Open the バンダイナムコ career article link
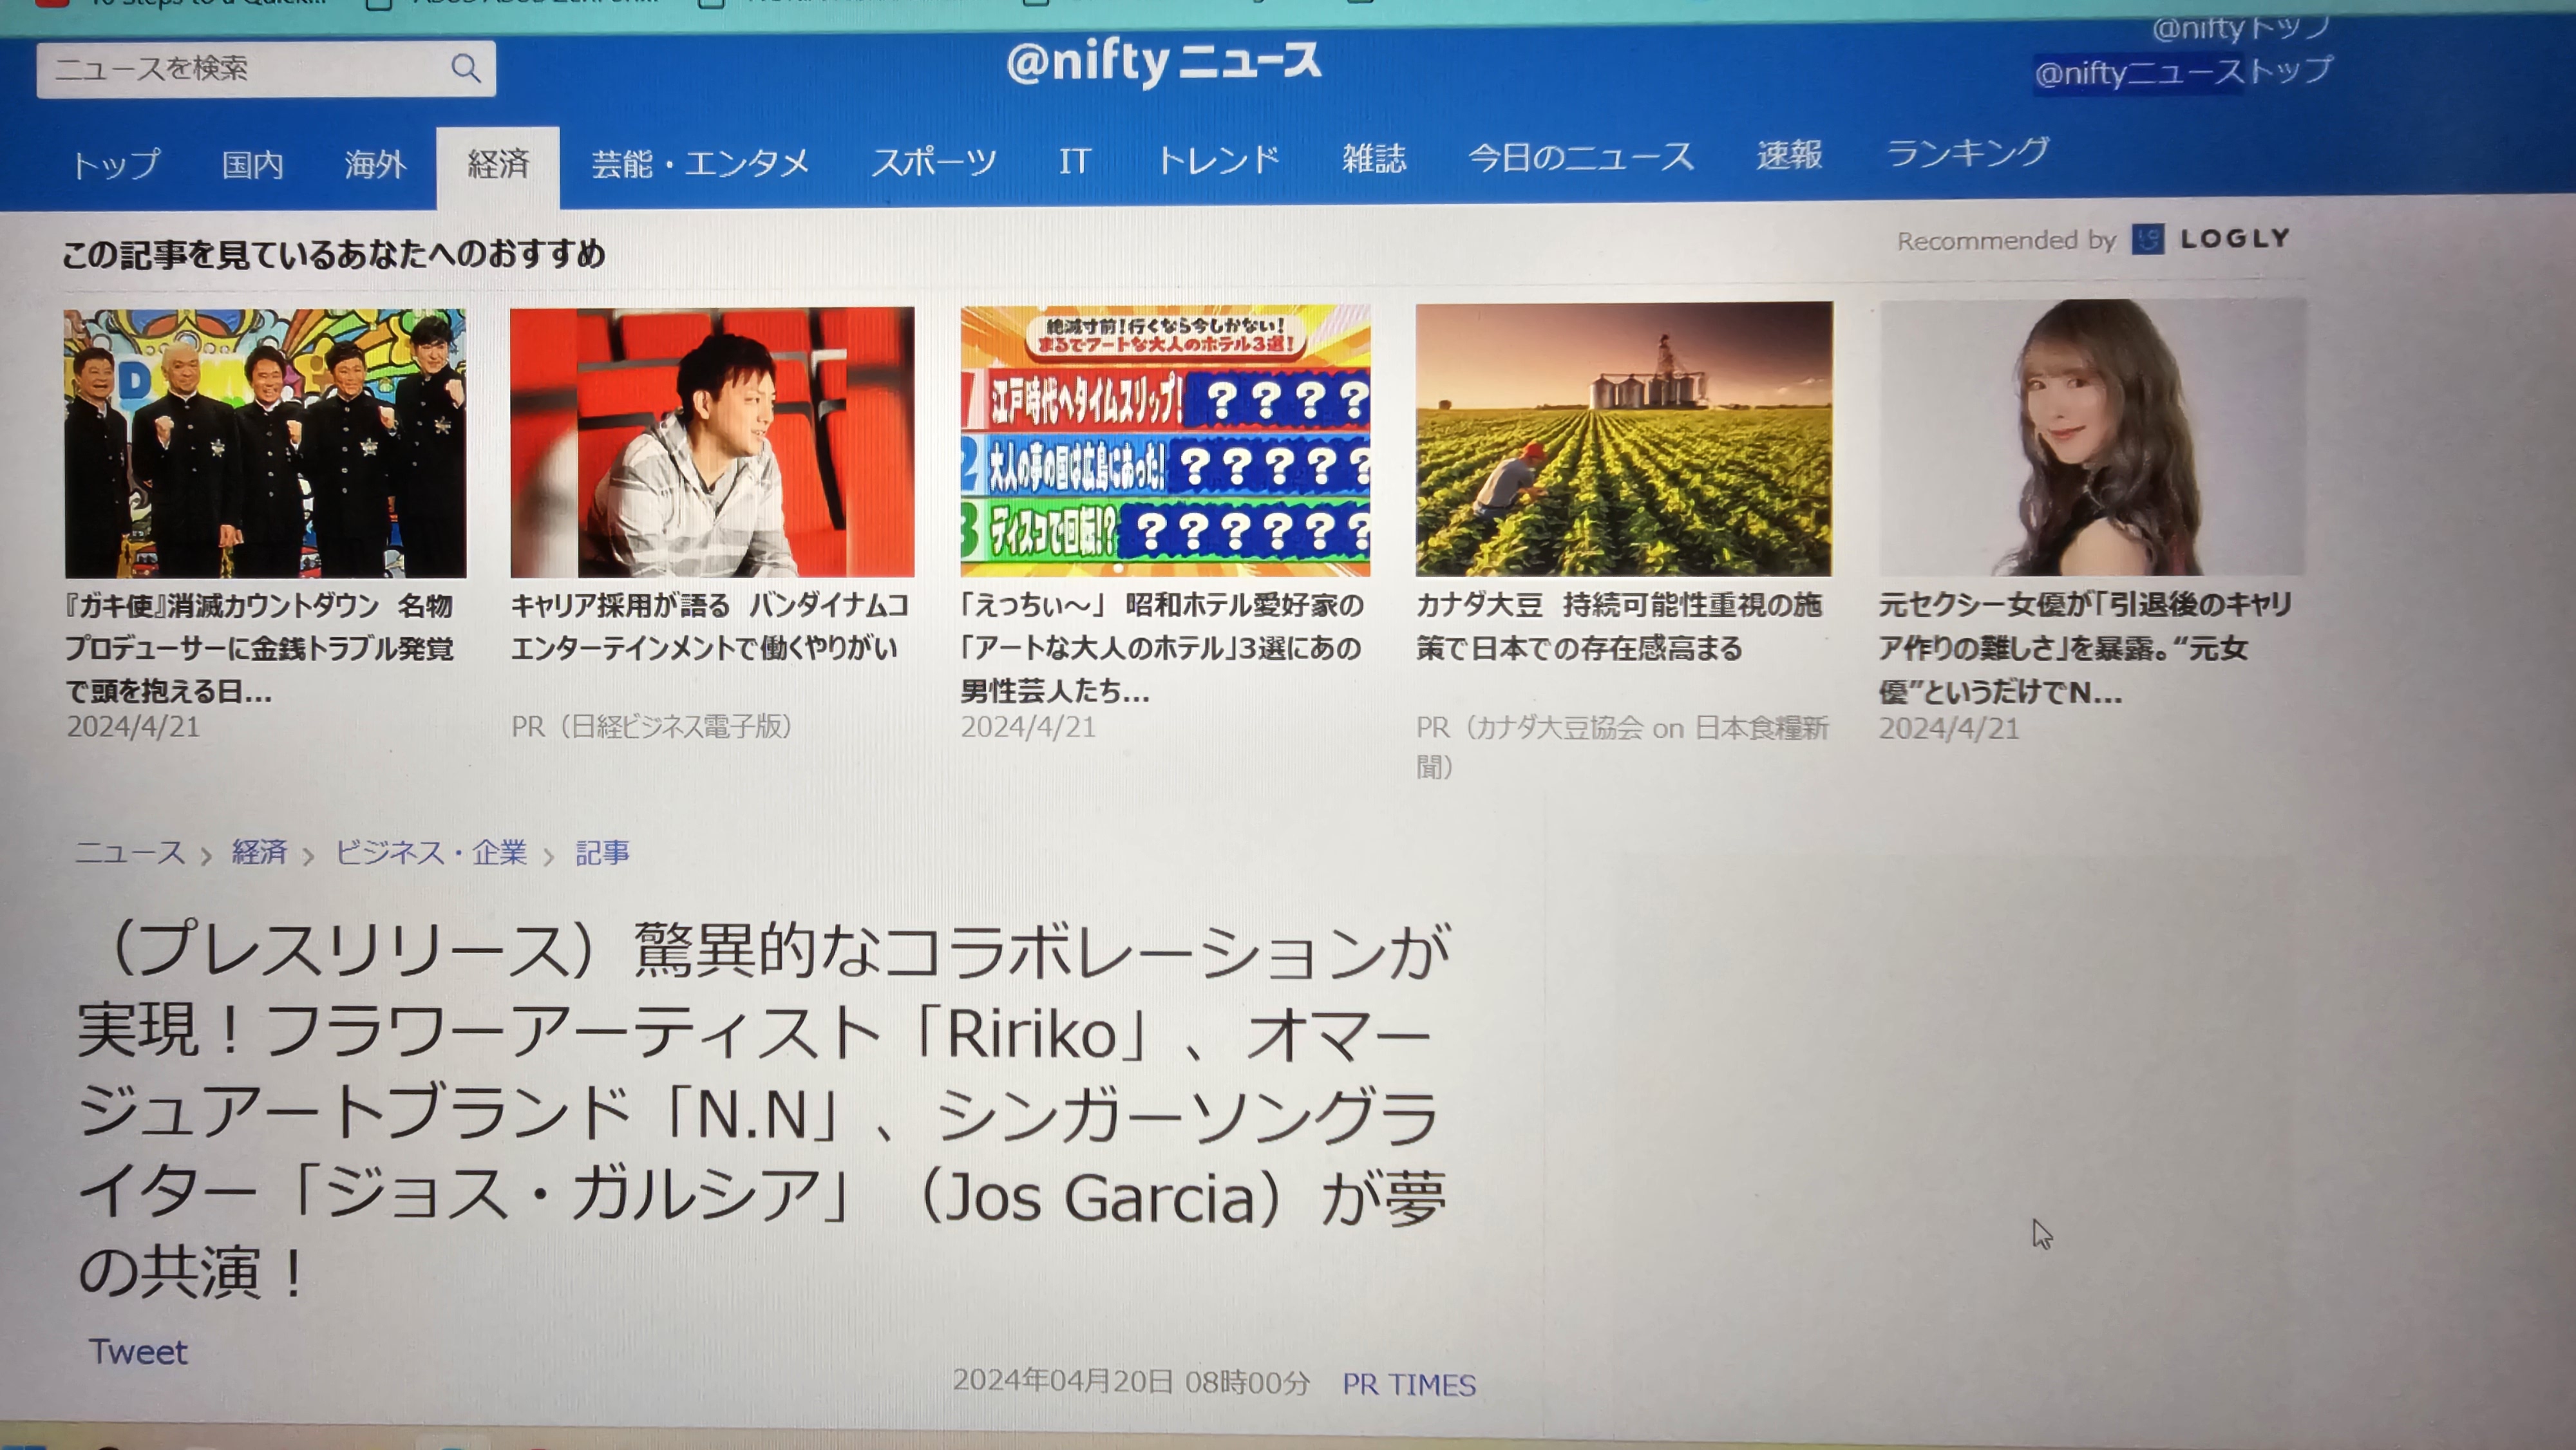Viewport: 2576px width, 1450px height. pyautogui.click(x=708, y=627)
